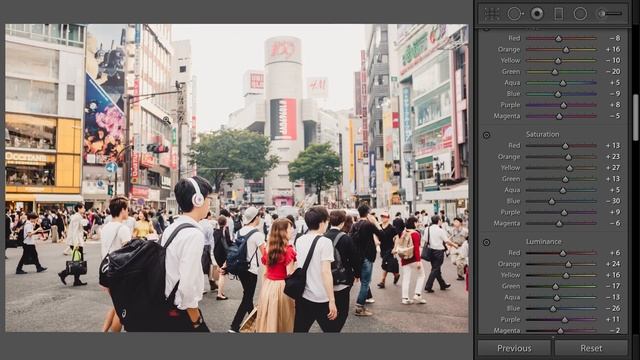The image size is (640, 360).
Task: Click the Hue Purple slider
Action: (561, 105)
